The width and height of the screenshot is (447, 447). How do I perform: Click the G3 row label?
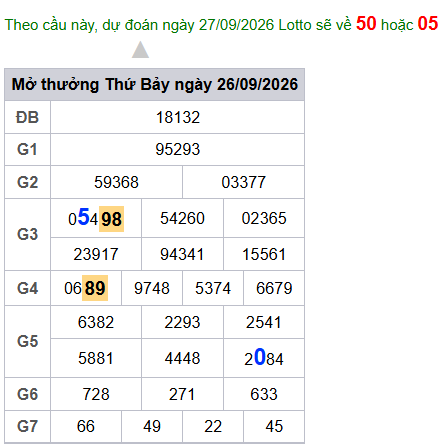(x=27, y=234)
